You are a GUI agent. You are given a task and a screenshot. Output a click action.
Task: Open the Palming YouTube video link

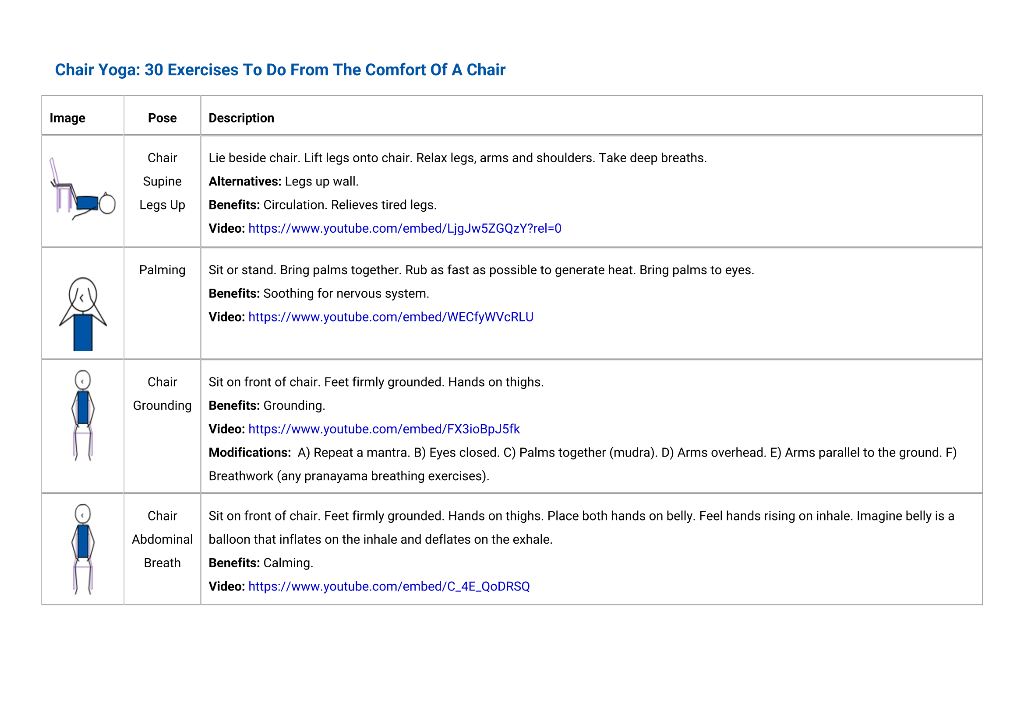click(391, 317)
